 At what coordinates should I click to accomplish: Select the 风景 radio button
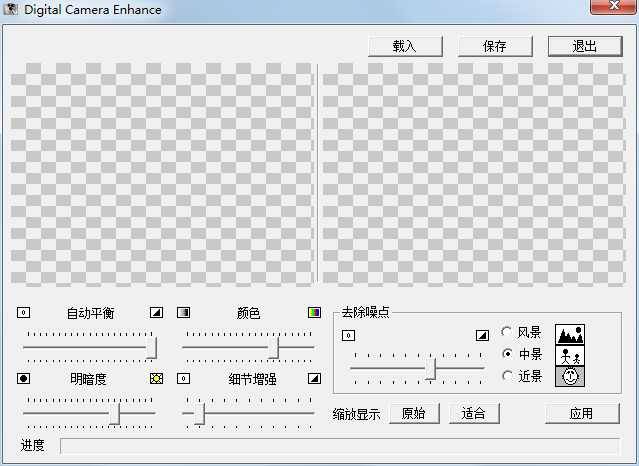508,332
